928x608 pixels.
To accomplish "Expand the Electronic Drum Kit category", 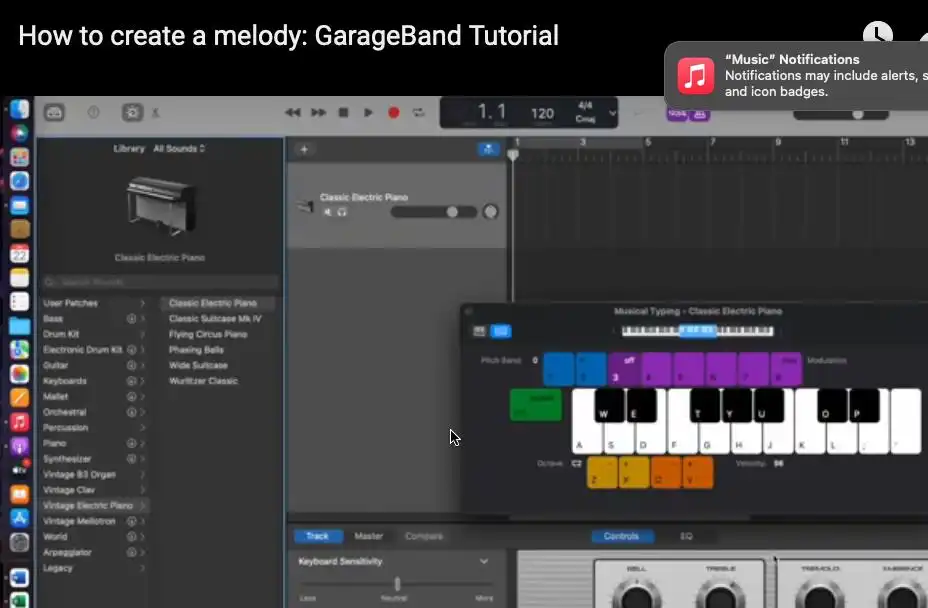I will (x=94, y=350).
